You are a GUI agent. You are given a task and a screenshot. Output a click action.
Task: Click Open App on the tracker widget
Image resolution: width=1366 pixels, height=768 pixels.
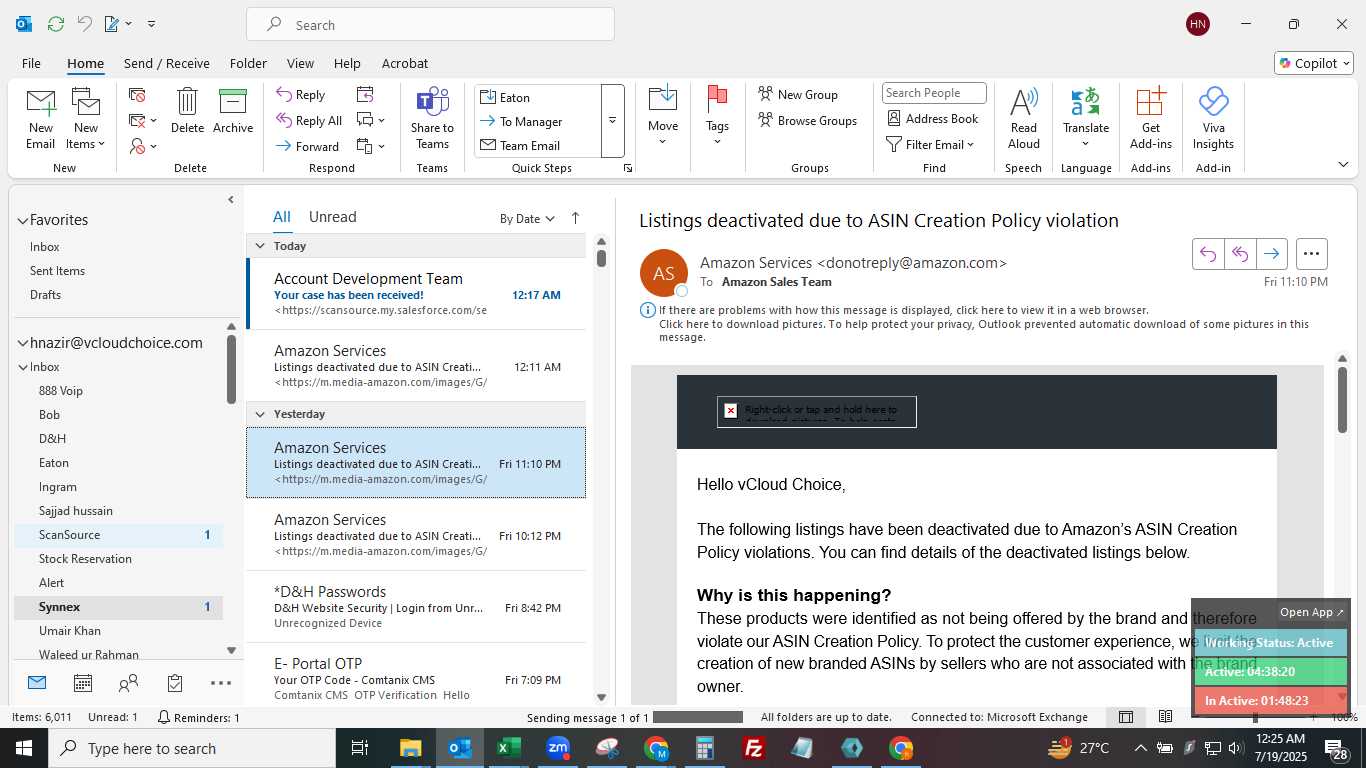click(1312, 612)
